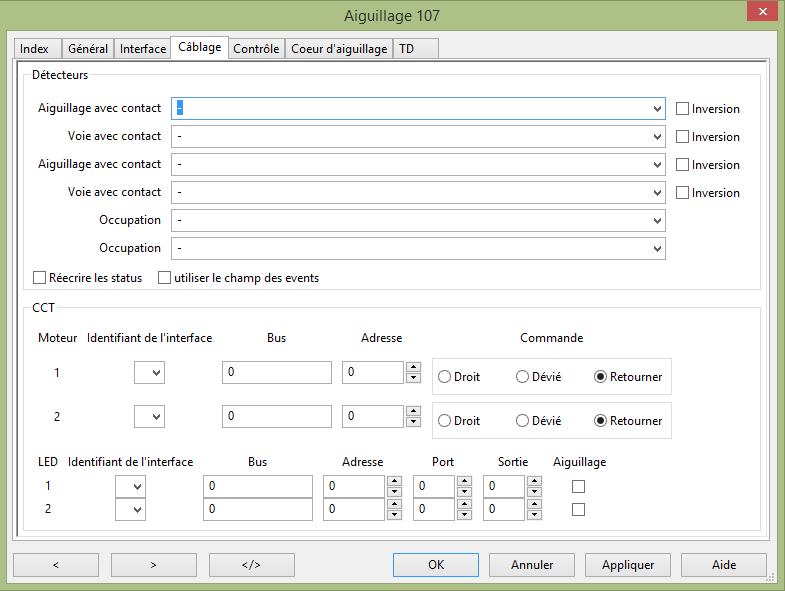Select 'Dévié' radio for Moteur 2
Viewport: 785px width, 591px height.
tap(522, 421)
